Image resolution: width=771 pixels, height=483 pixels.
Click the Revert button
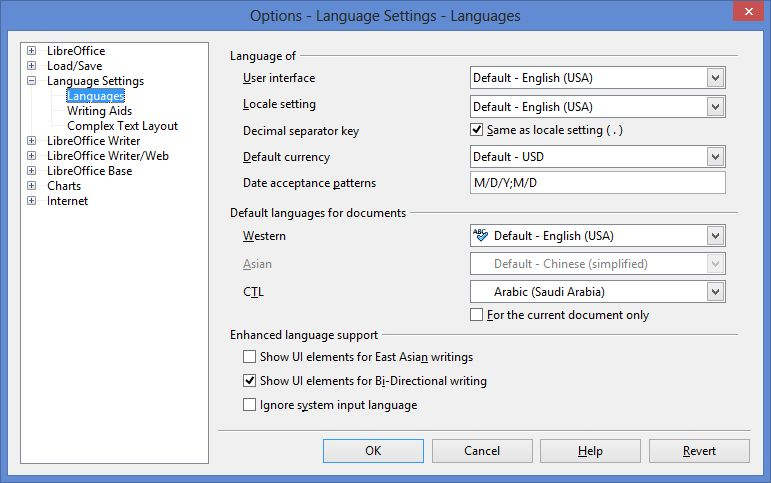point(699,451)
